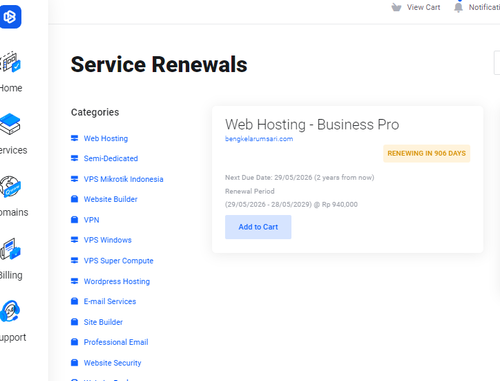The image size is (500, 381).
Task: Select the Professional Email category
Action: coord(116,342)
